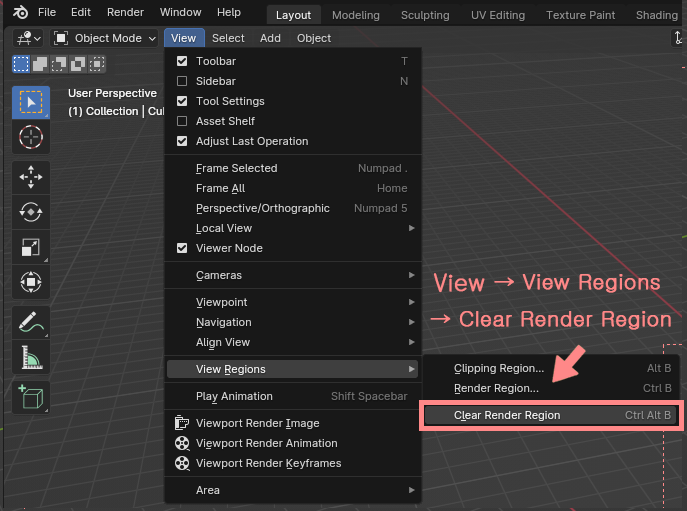This screenshot has width=687, height=511.
Task: Open the File menu
Action: pyautogui.click(x=47, y=12)
